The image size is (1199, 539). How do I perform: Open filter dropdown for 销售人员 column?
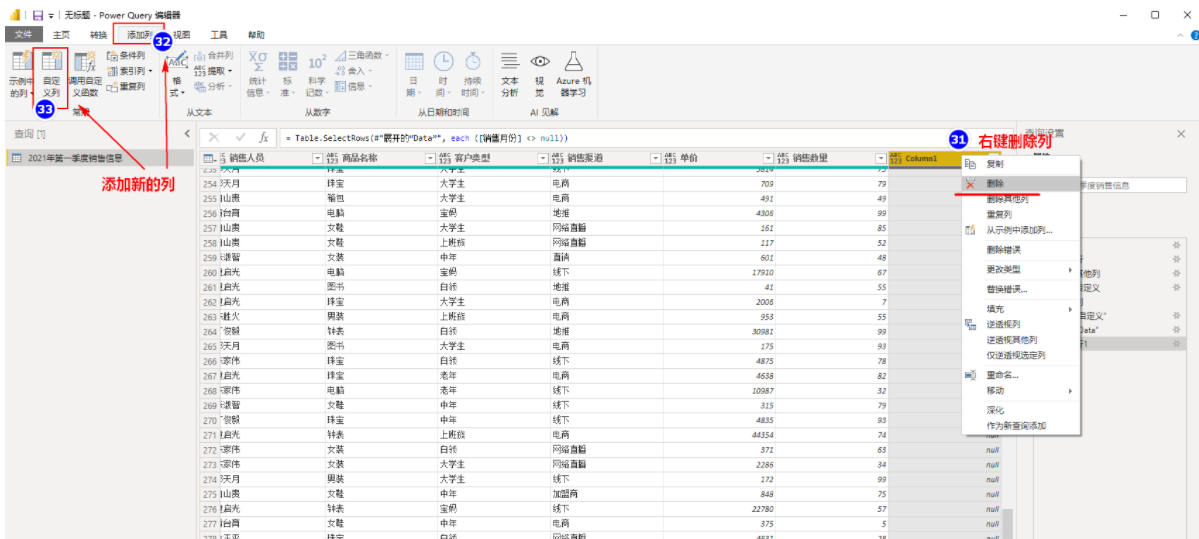[318, 158]
